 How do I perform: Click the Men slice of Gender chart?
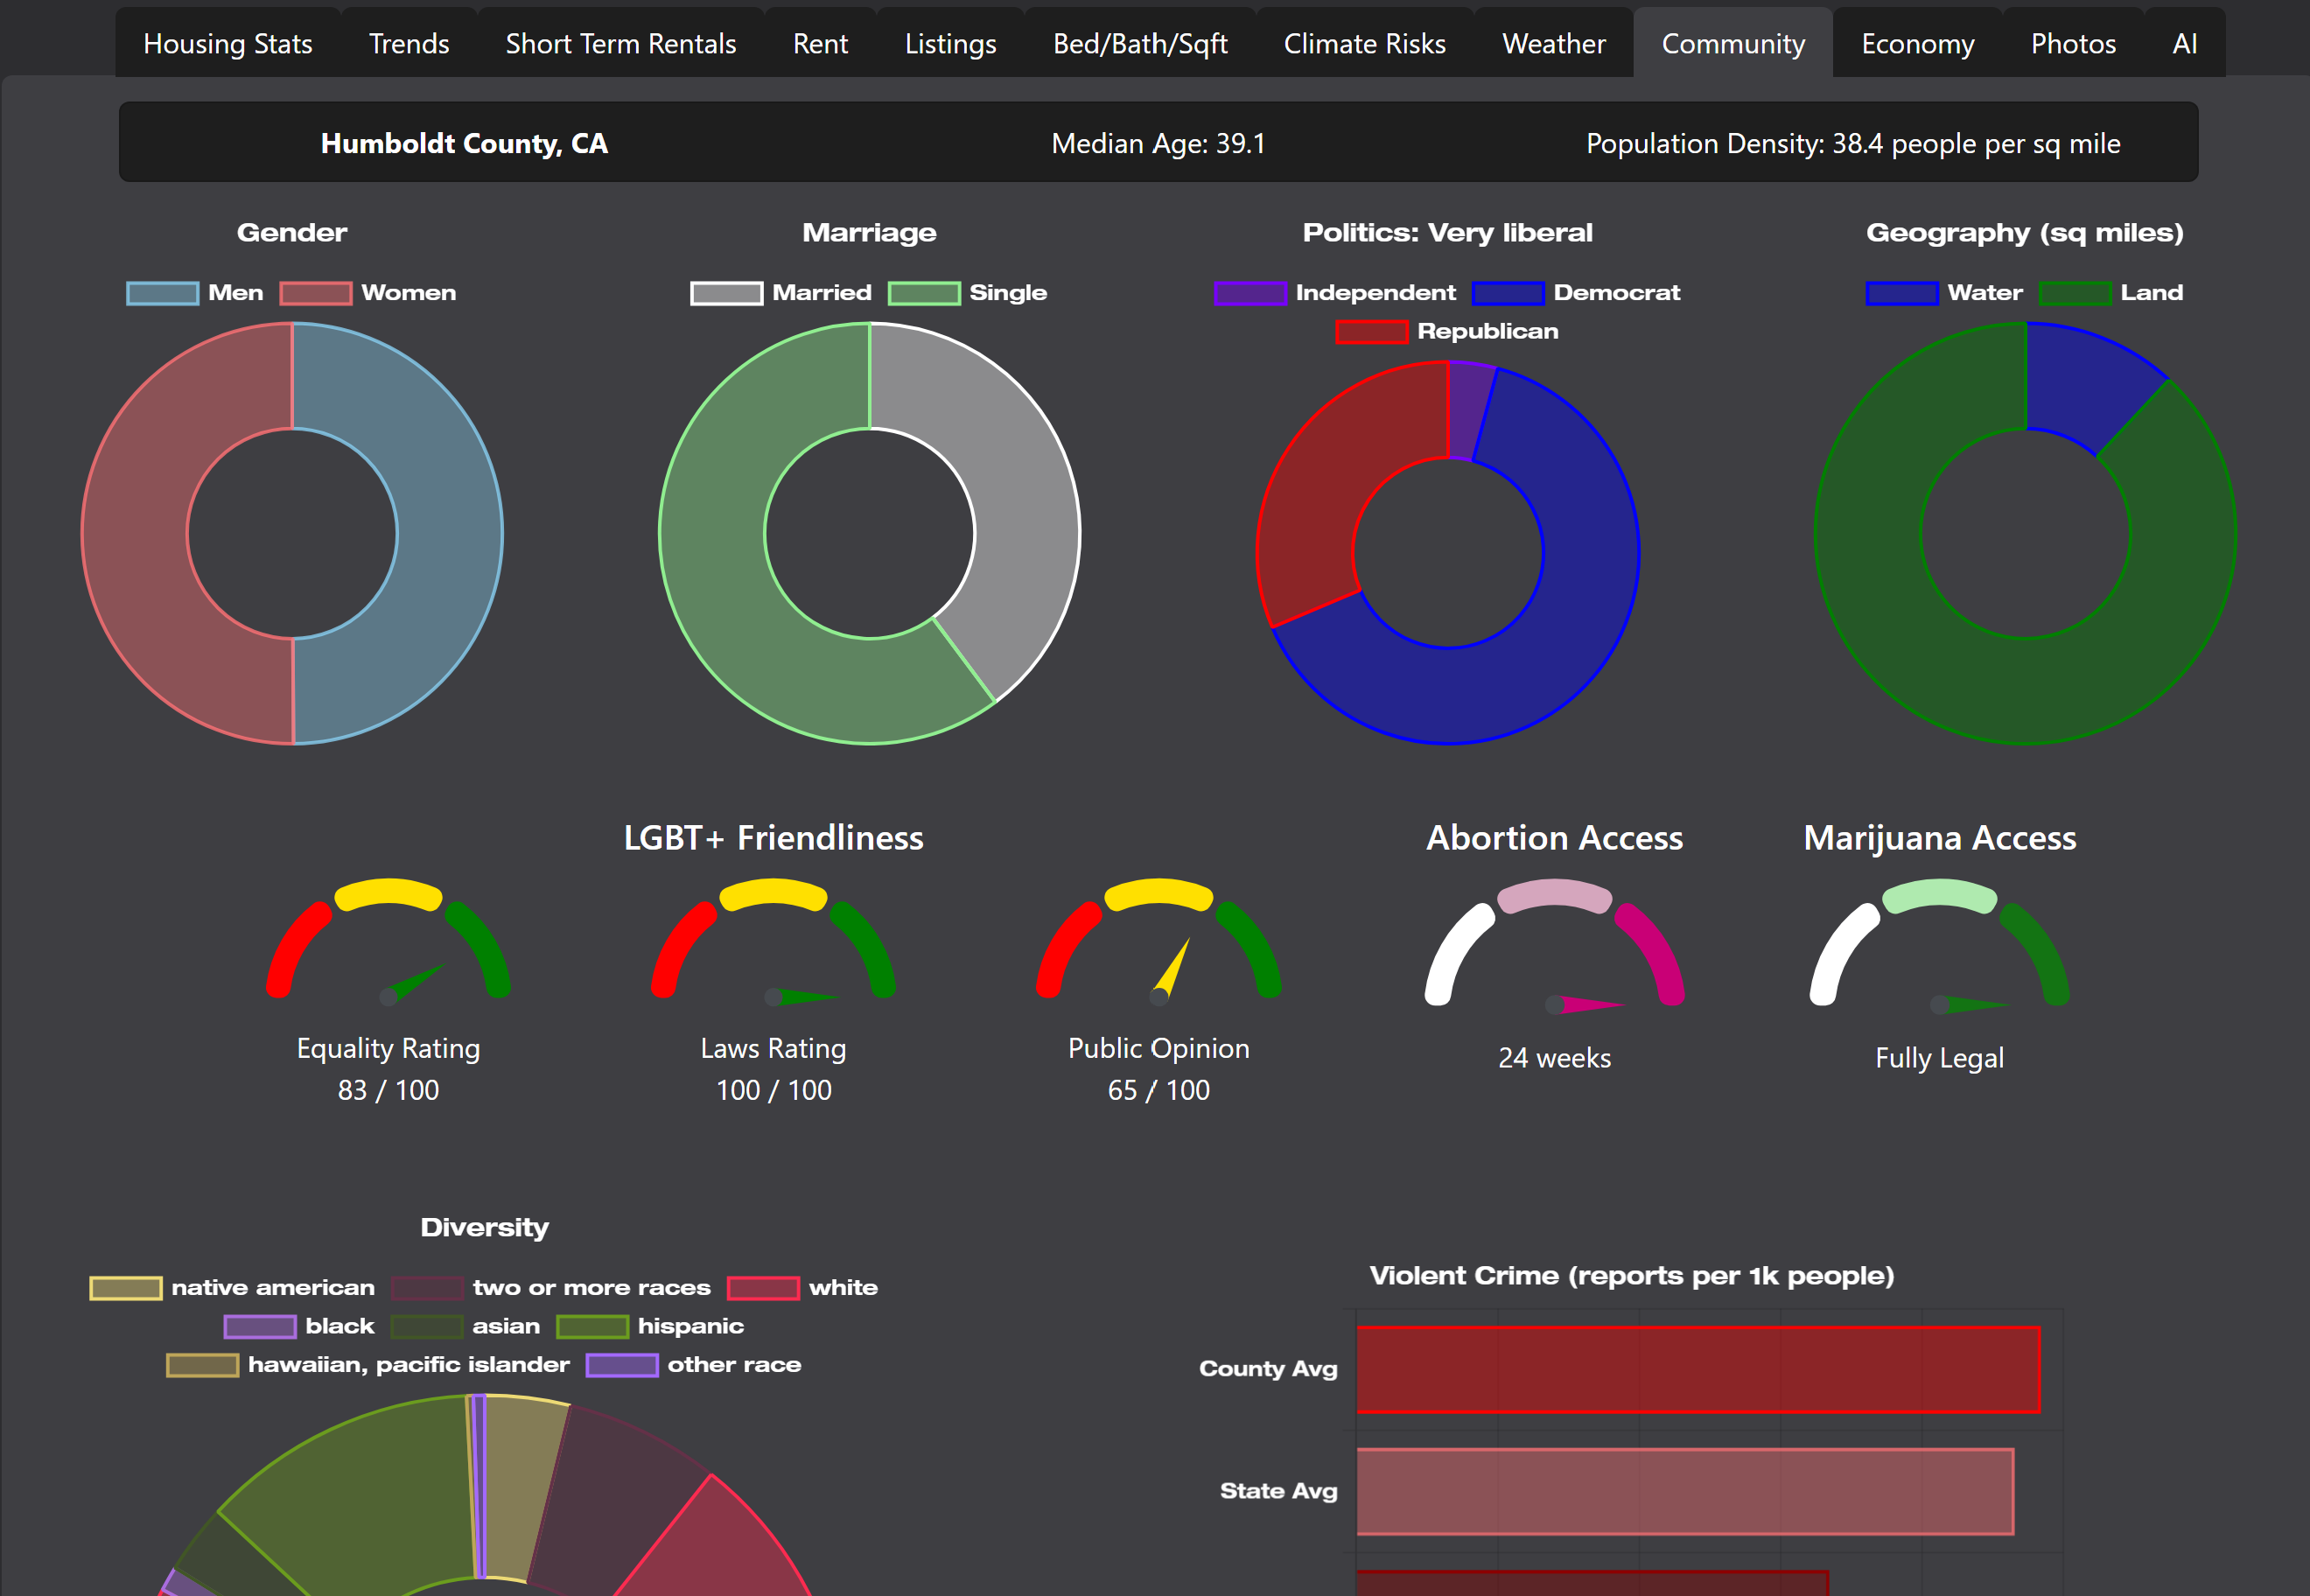[450, 533]
